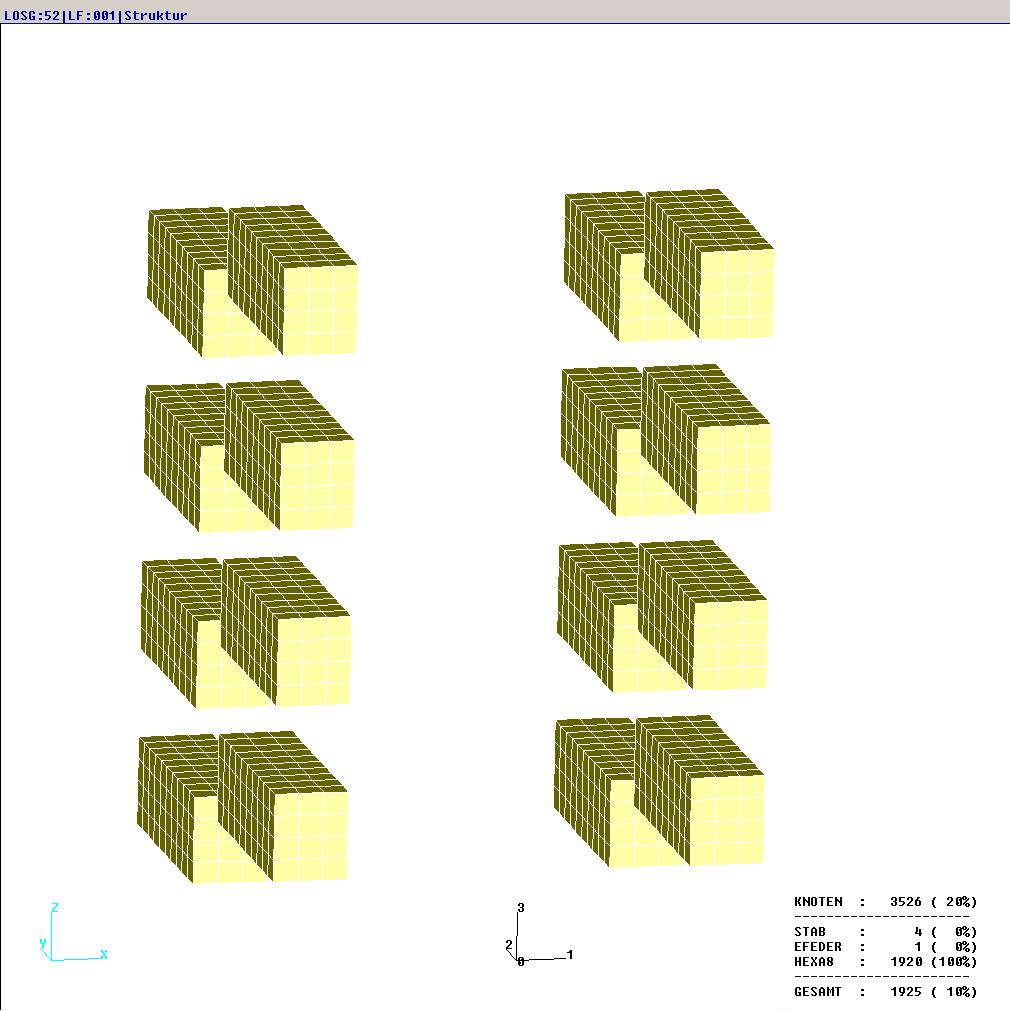Select the EFEDER 1 statistics line
The image size is (1011, 1011).
point(885,947)
